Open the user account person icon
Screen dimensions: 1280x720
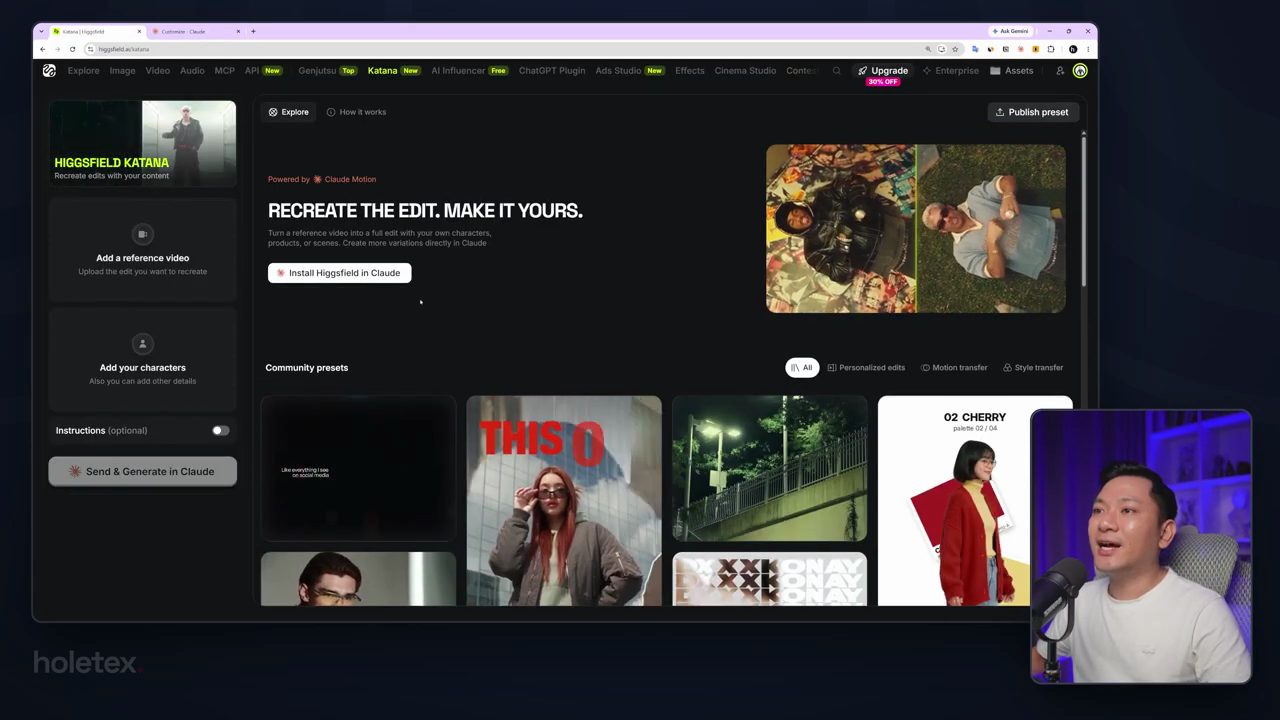(x=1060, y=71)
